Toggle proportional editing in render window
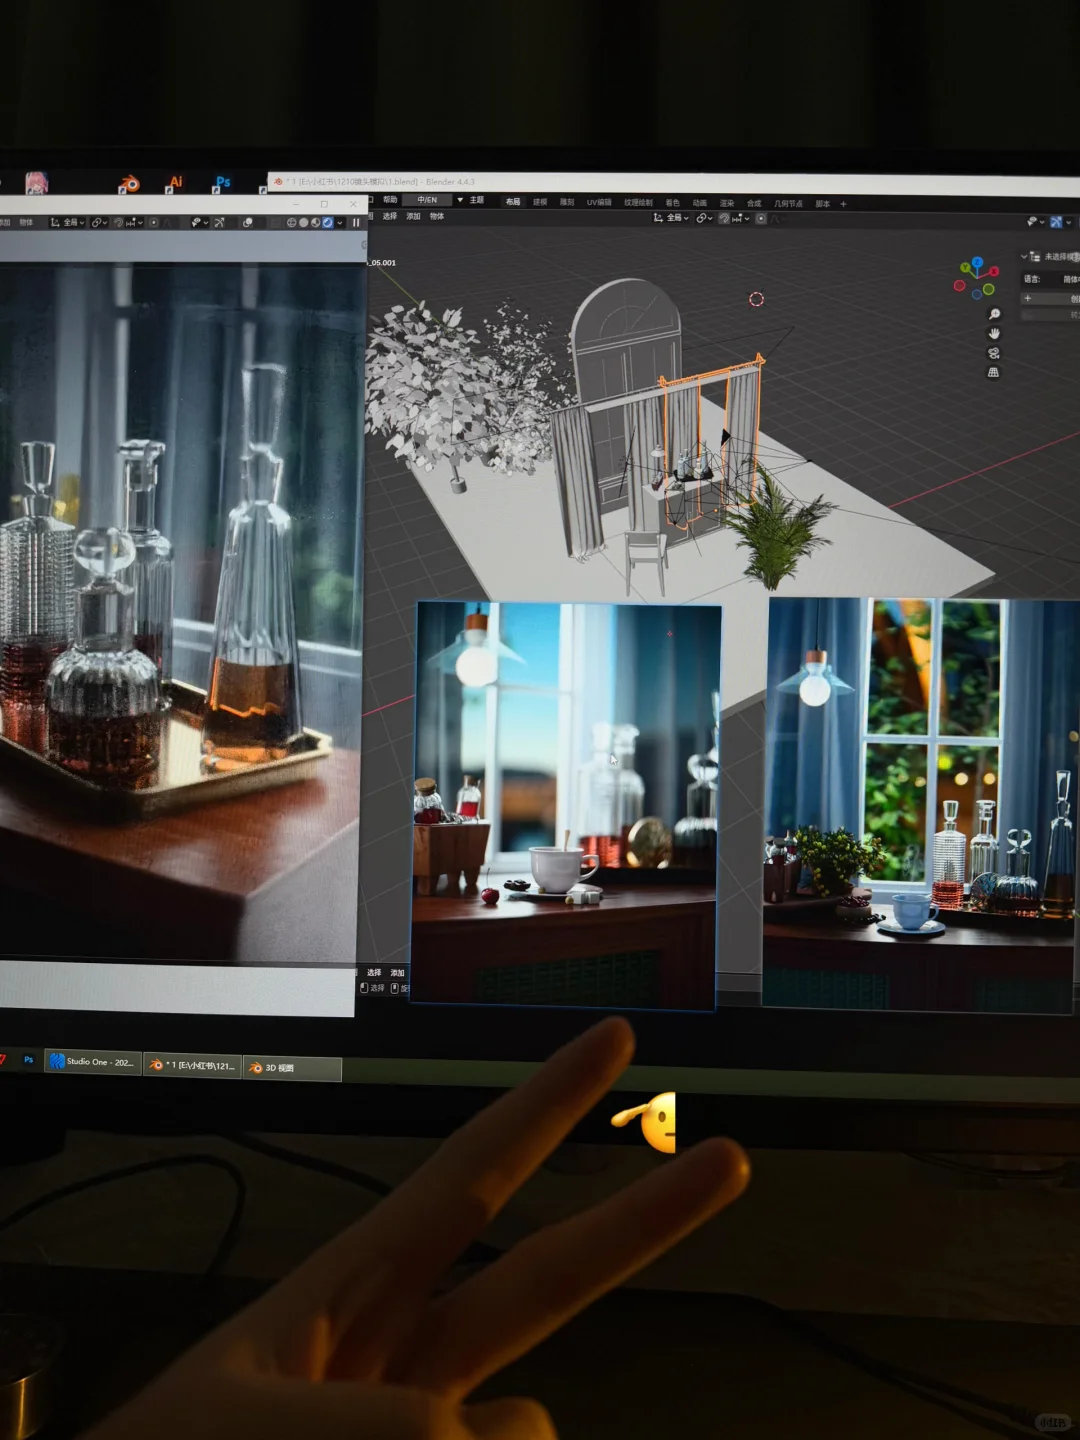The image size is (1080, 1440). tap(154, 222)
